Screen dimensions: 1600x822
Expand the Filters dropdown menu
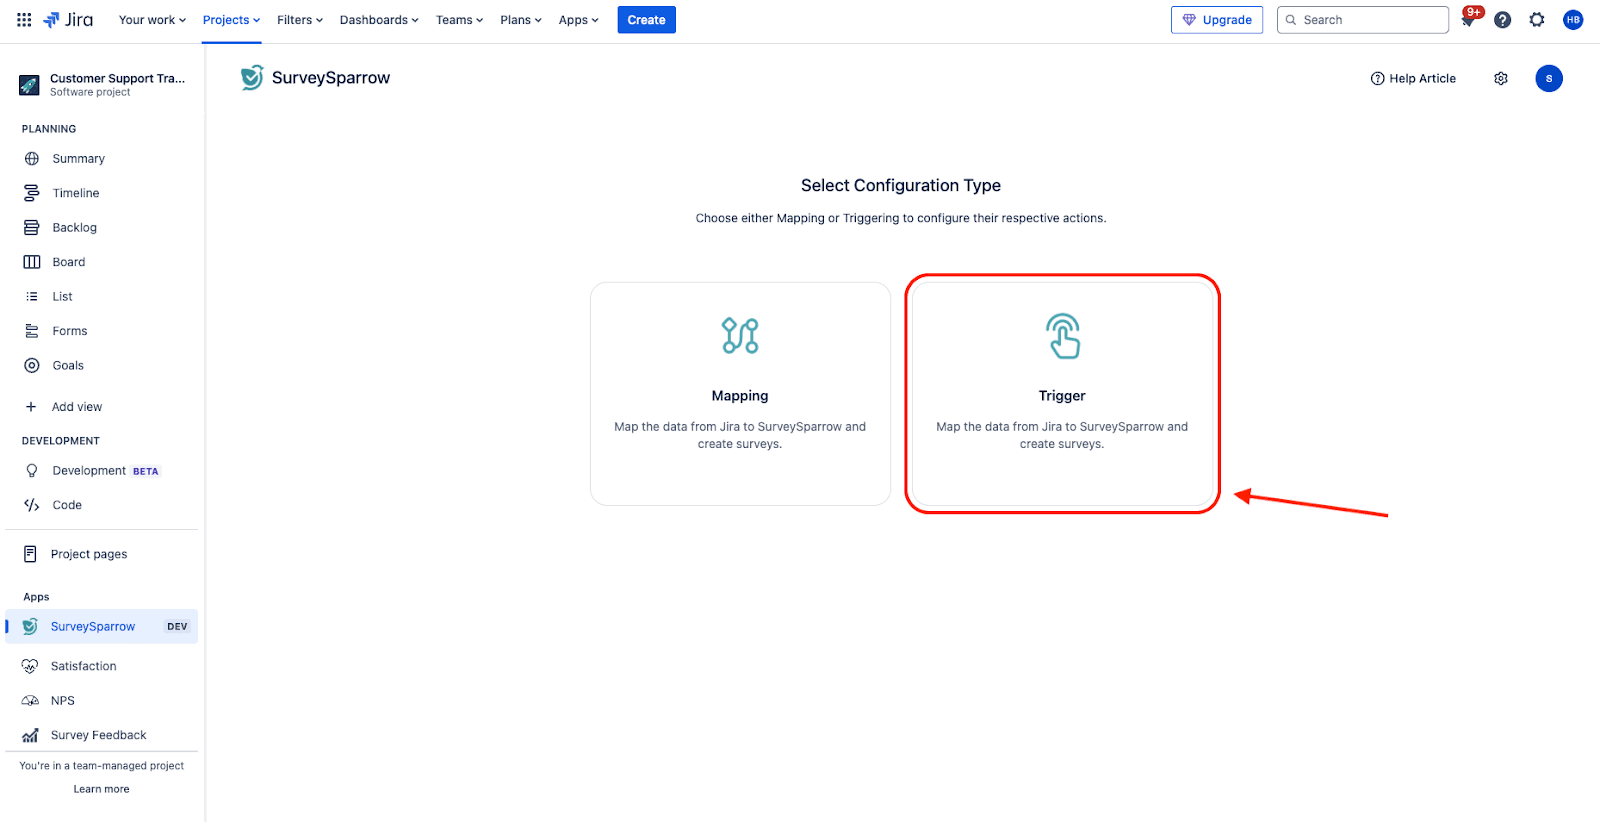(299, 20)
